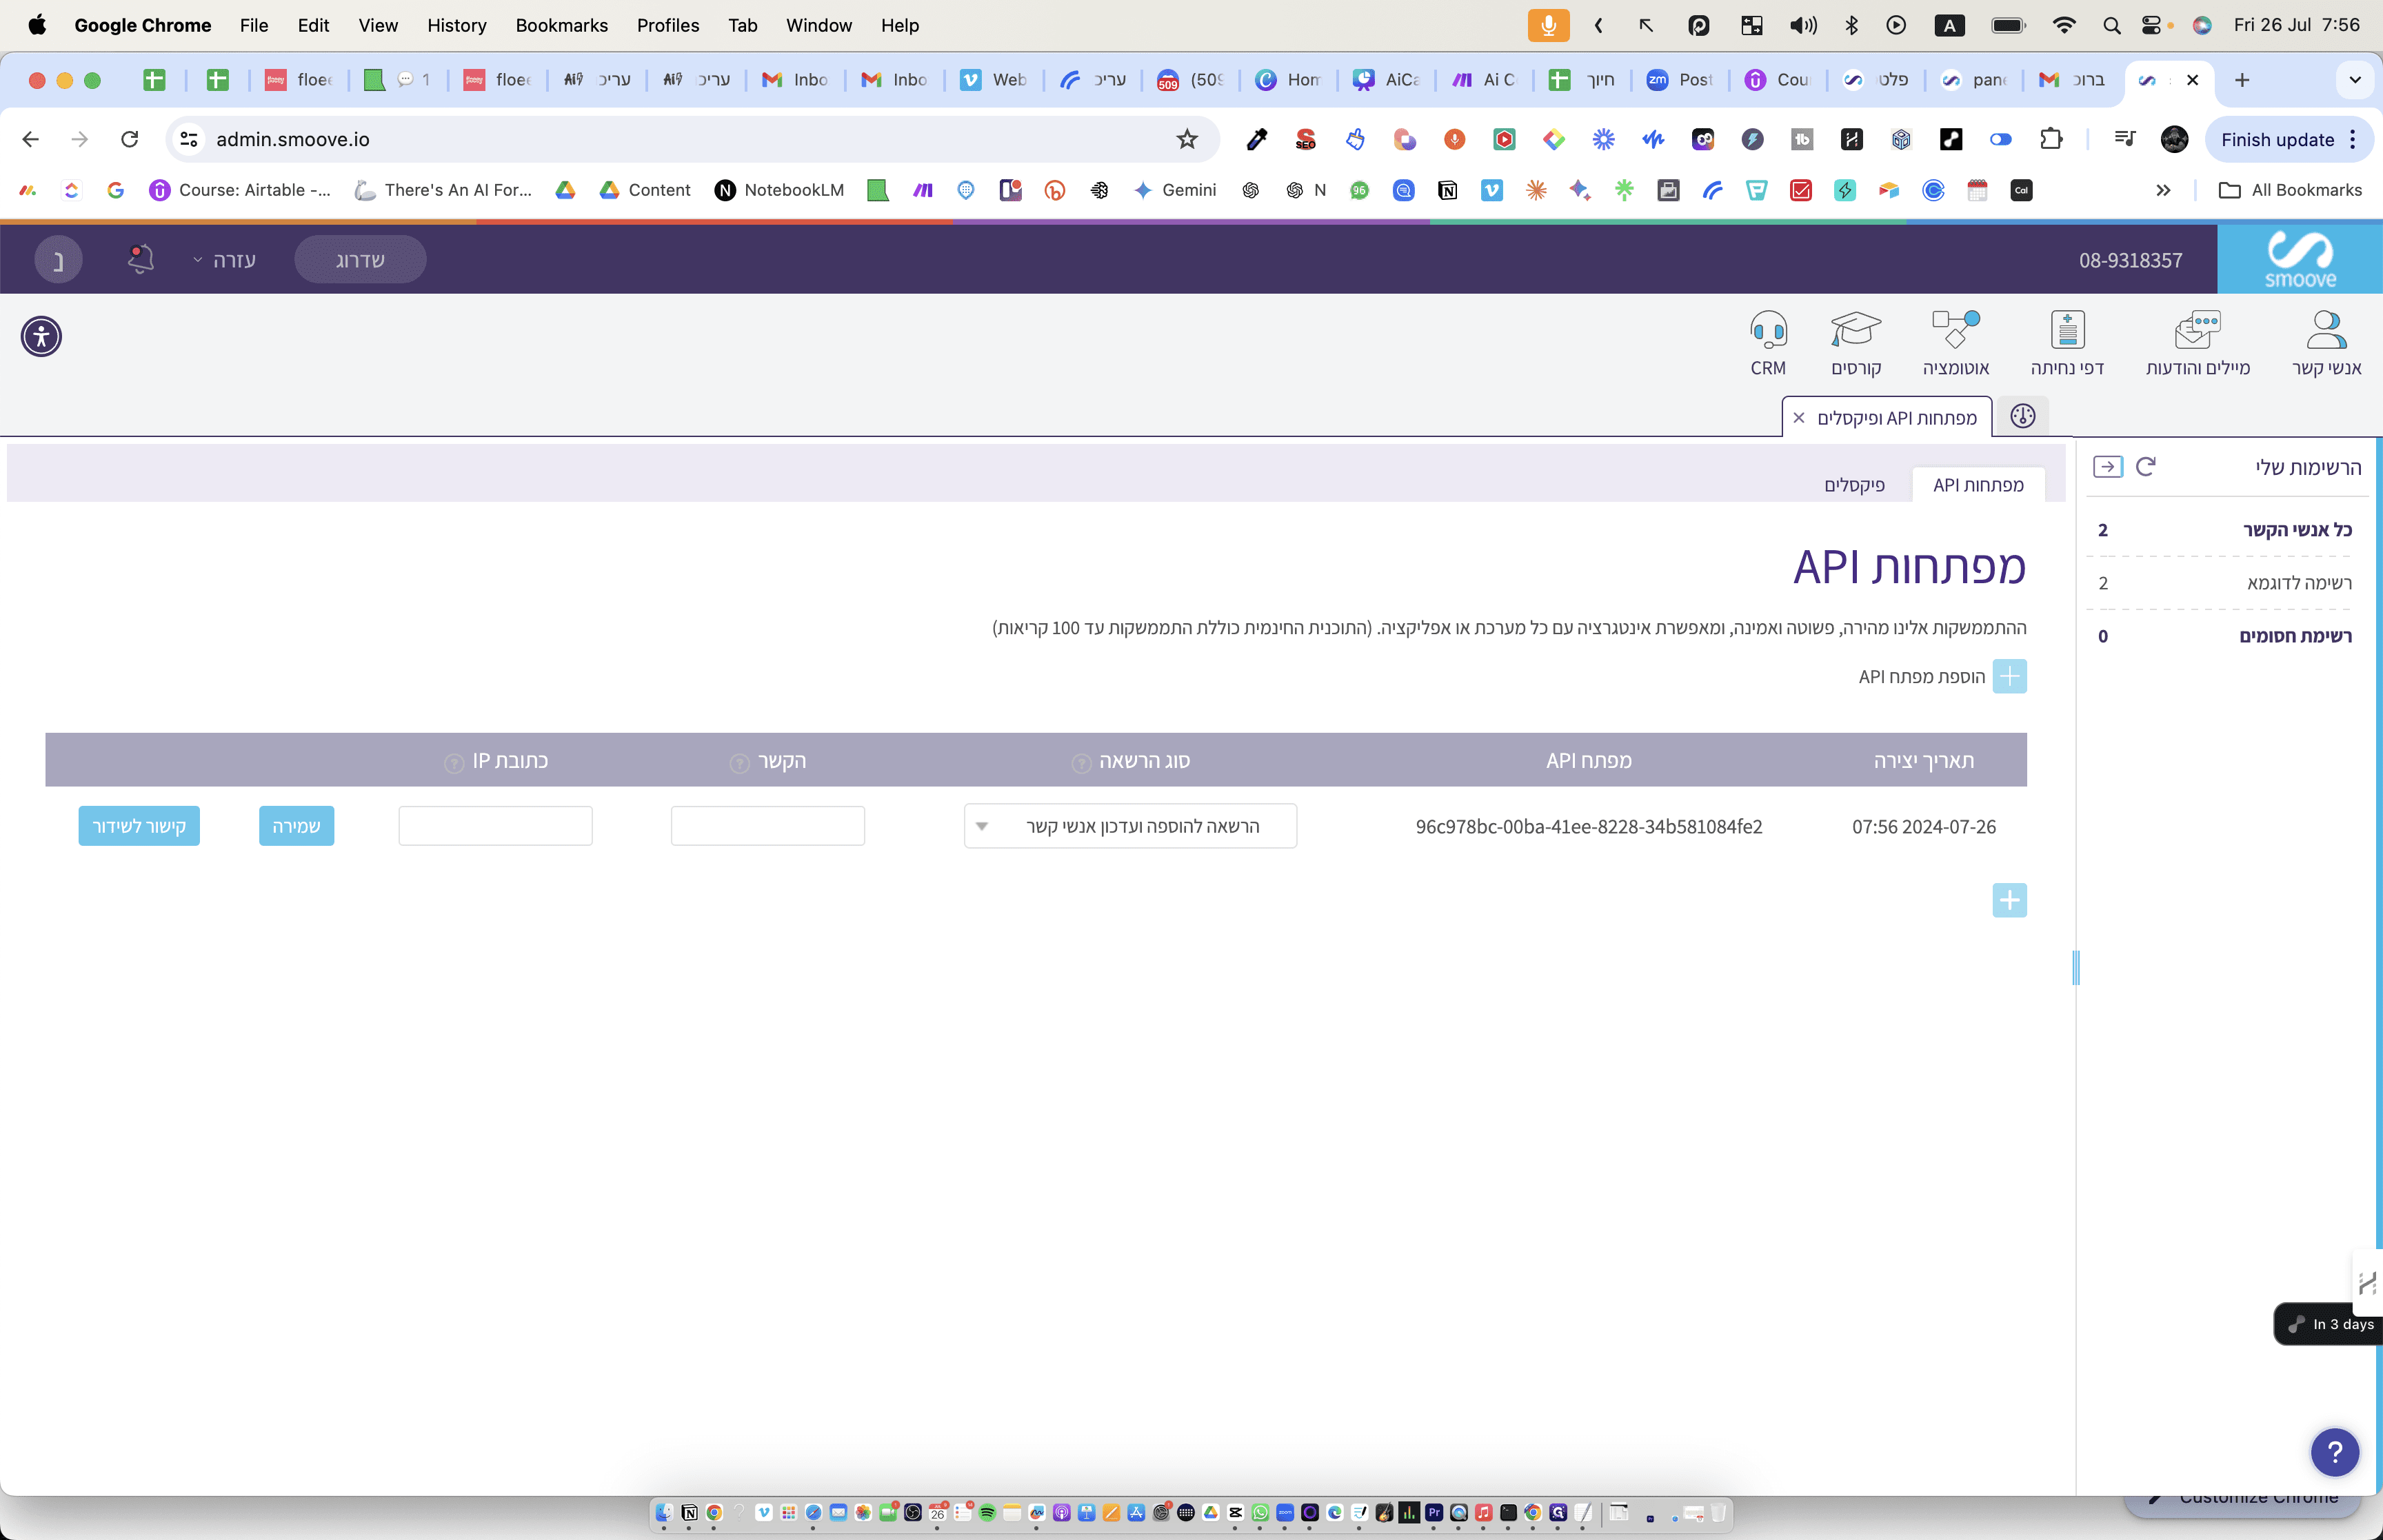Click the קישור לשידור button
Image resolution: width=2383 pixels, height=1540 pixels.
pyautogui.click(x=139, y=826)
